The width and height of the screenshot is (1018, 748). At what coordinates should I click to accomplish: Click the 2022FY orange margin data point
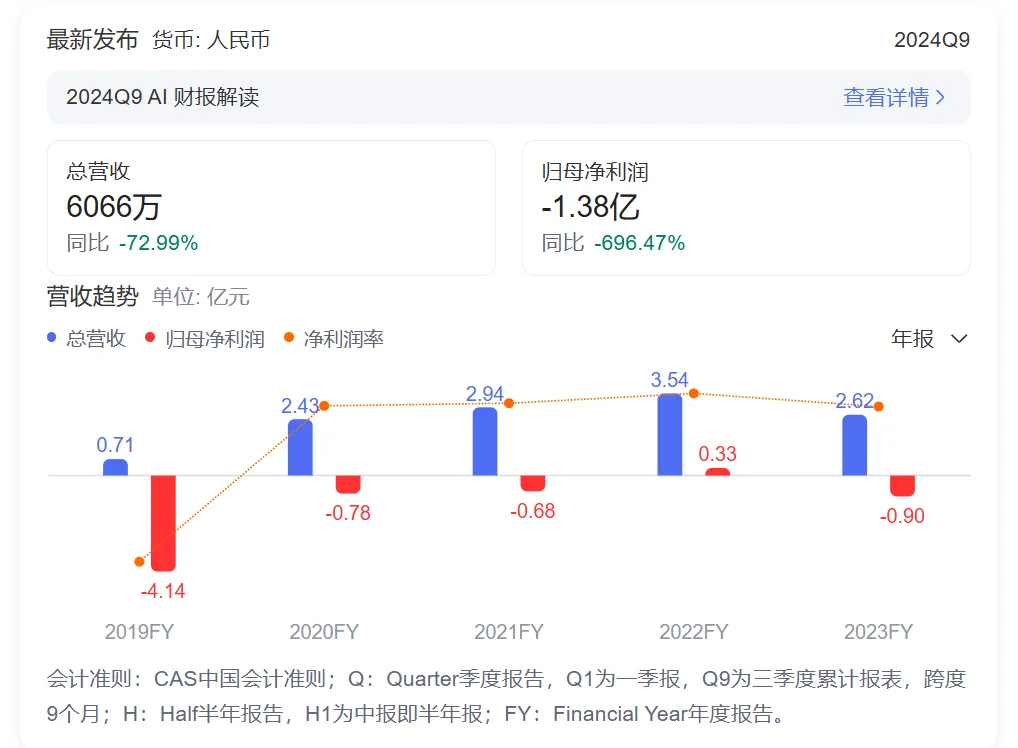pyautogui.click(x=693, y=393)
